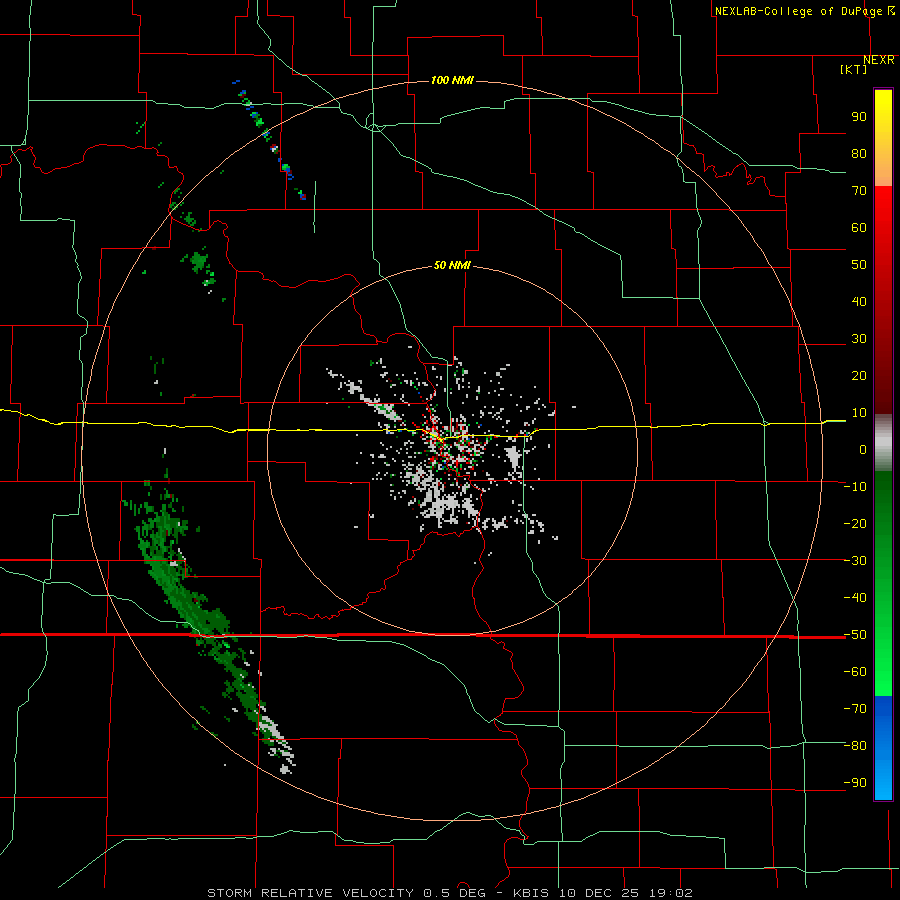Viewport: 900px width, 900px height.
Task: Click the 70 value on the velocity scale
Action: point(859,191)
